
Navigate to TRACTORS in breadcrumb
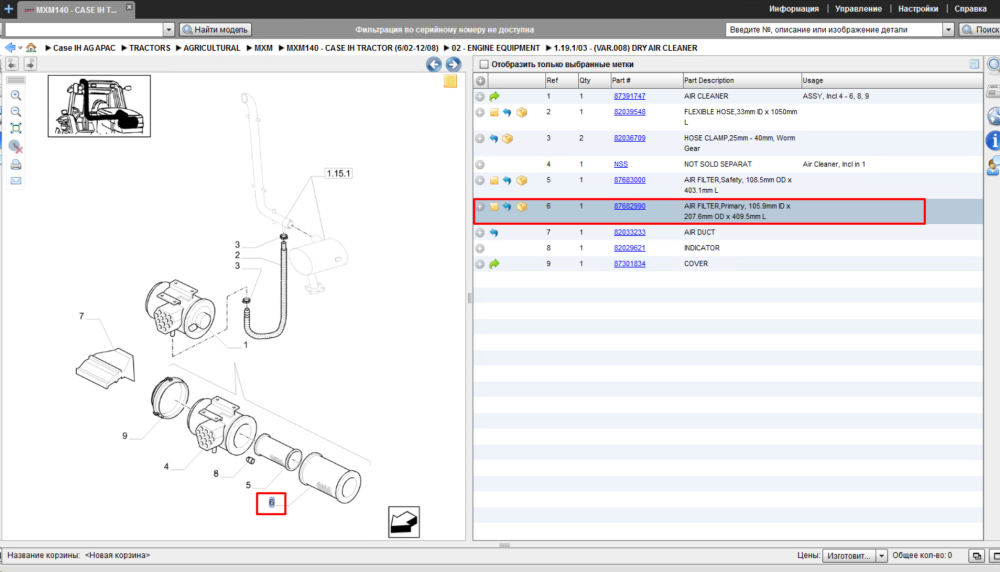[x=149, y=48]
